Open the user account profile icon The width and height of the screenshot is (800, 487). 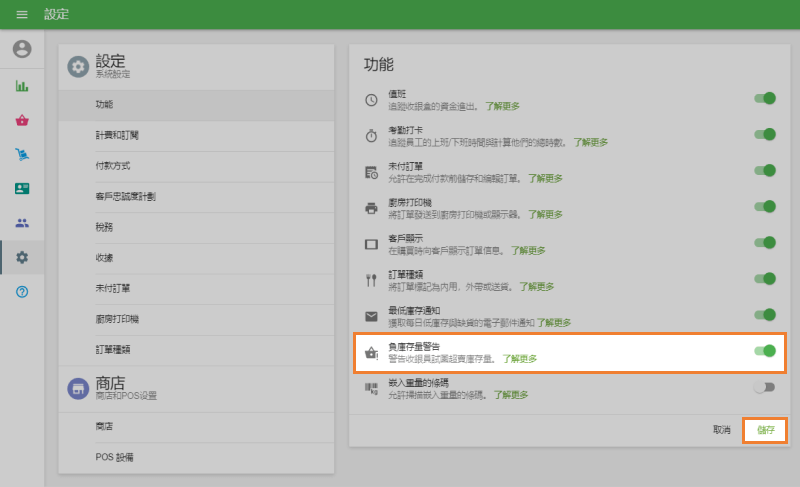click(22, 49)
